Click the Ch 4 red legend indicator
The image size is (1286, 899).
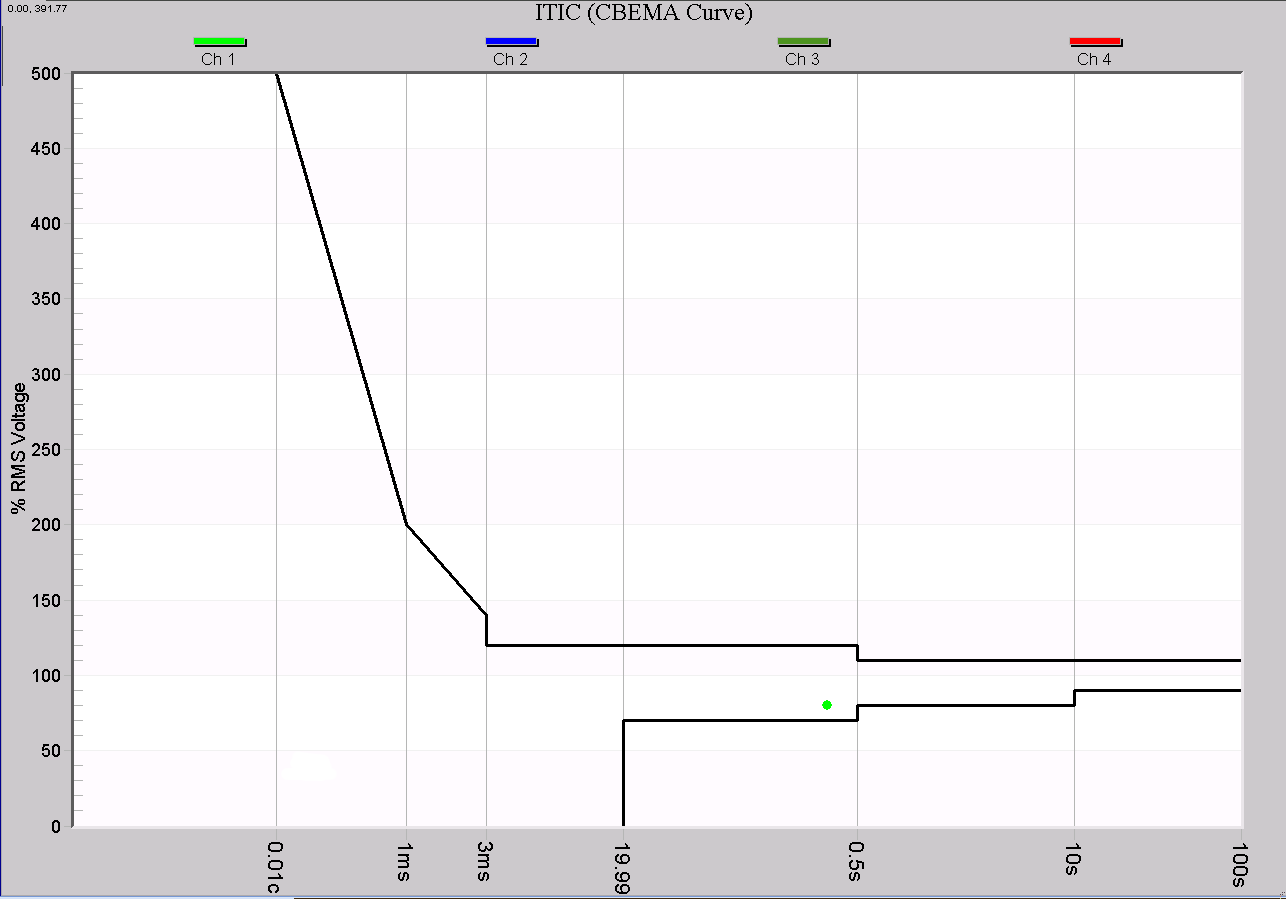click(1096, 41)
